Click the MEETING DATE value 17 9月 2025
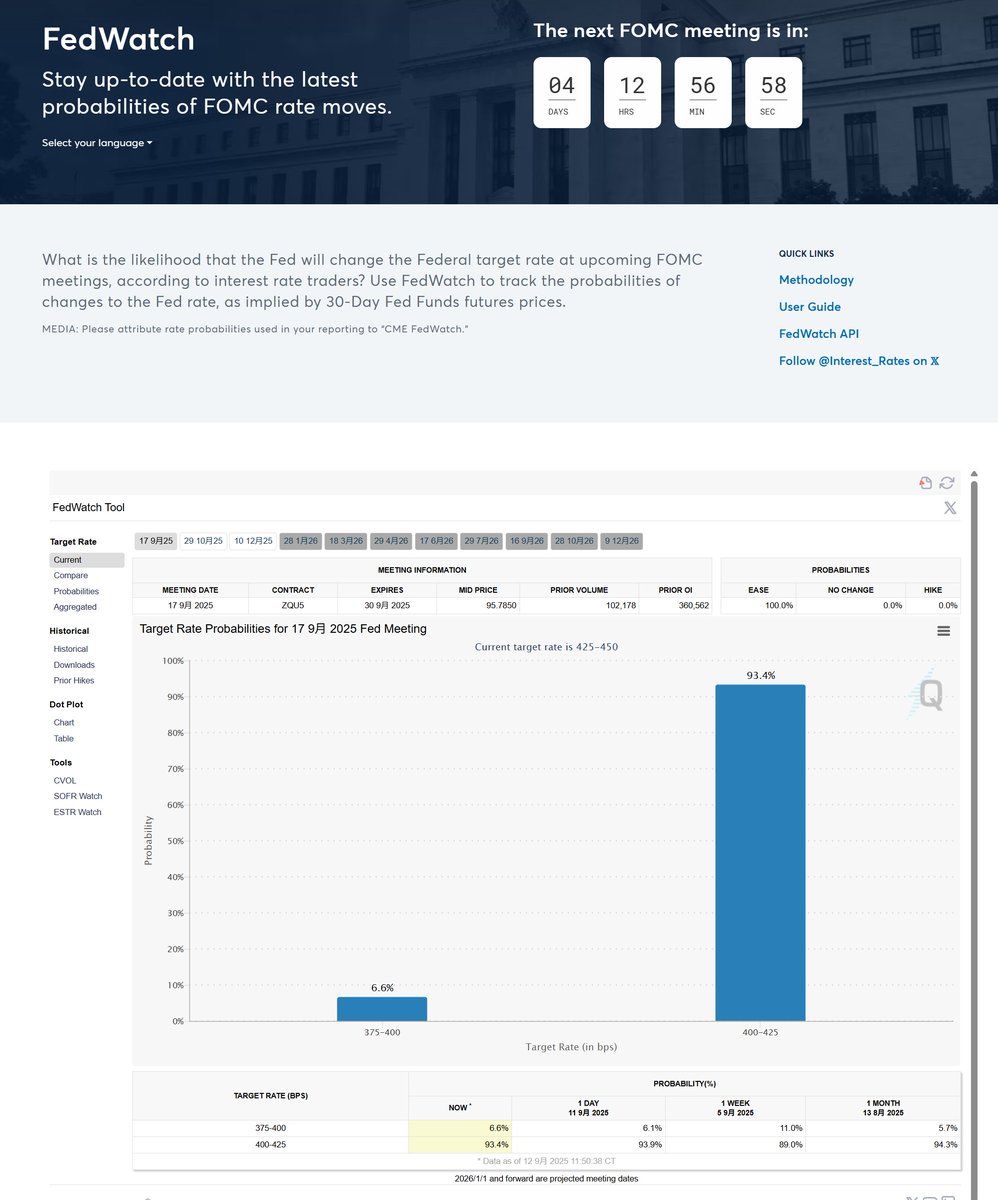Viewport: 998px width, 1200px height. [x=190, y=605]
